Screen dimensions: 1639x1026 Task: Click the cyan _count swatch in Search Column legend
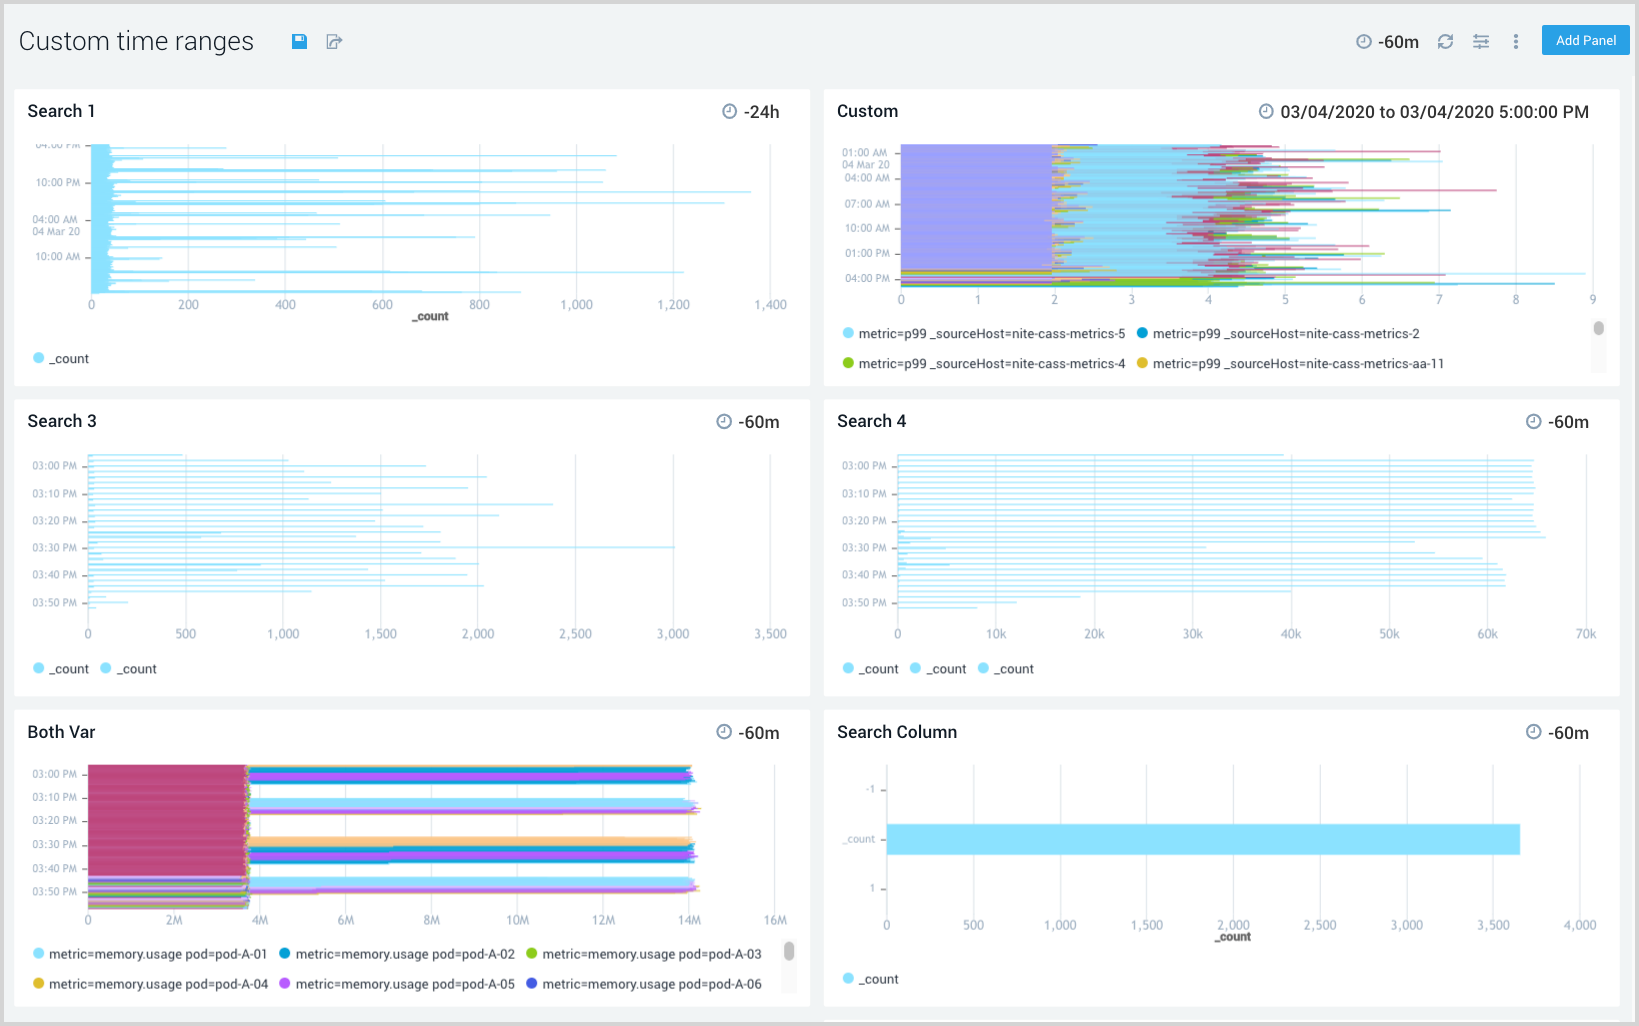point(847,978)
